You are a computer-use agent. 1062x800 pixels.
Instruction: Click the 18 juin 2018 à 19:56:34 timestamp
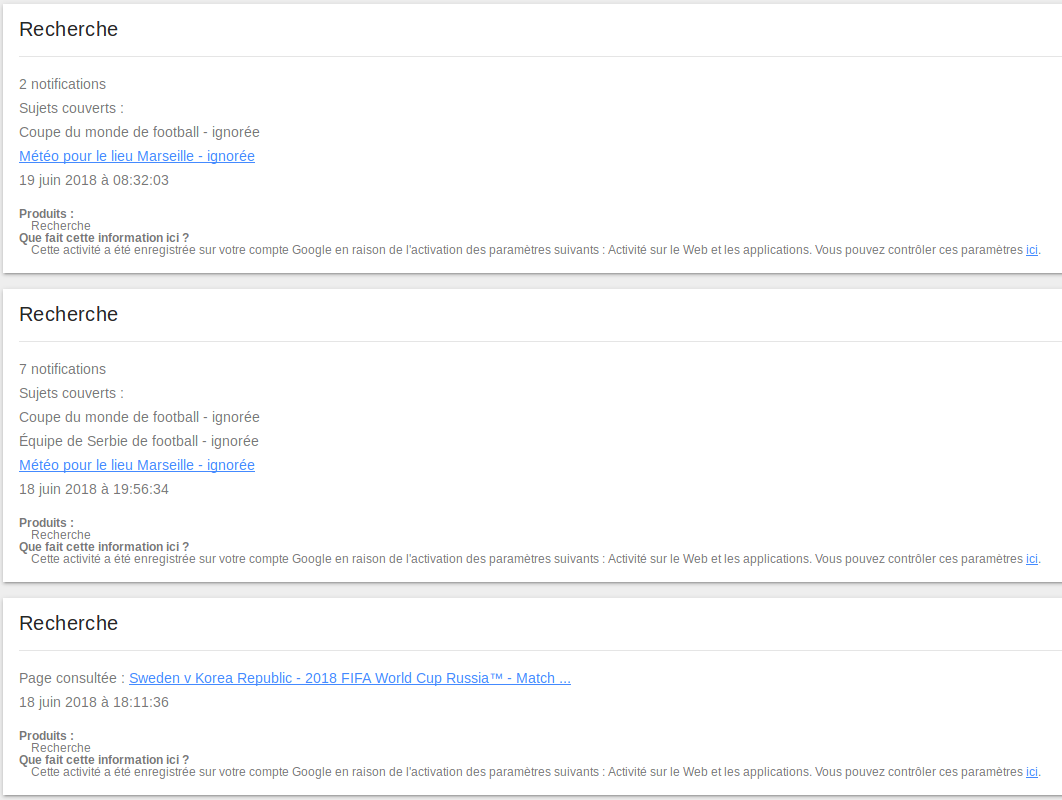coord(93,489)
